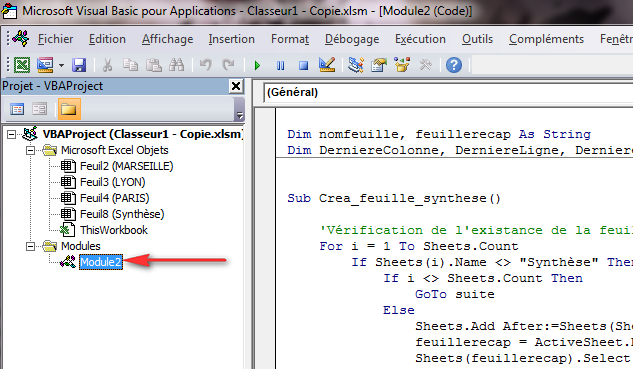Screen dimensions: 633x369
Task: Click the Undo arrow icon
Action: [x=205, y=65]
